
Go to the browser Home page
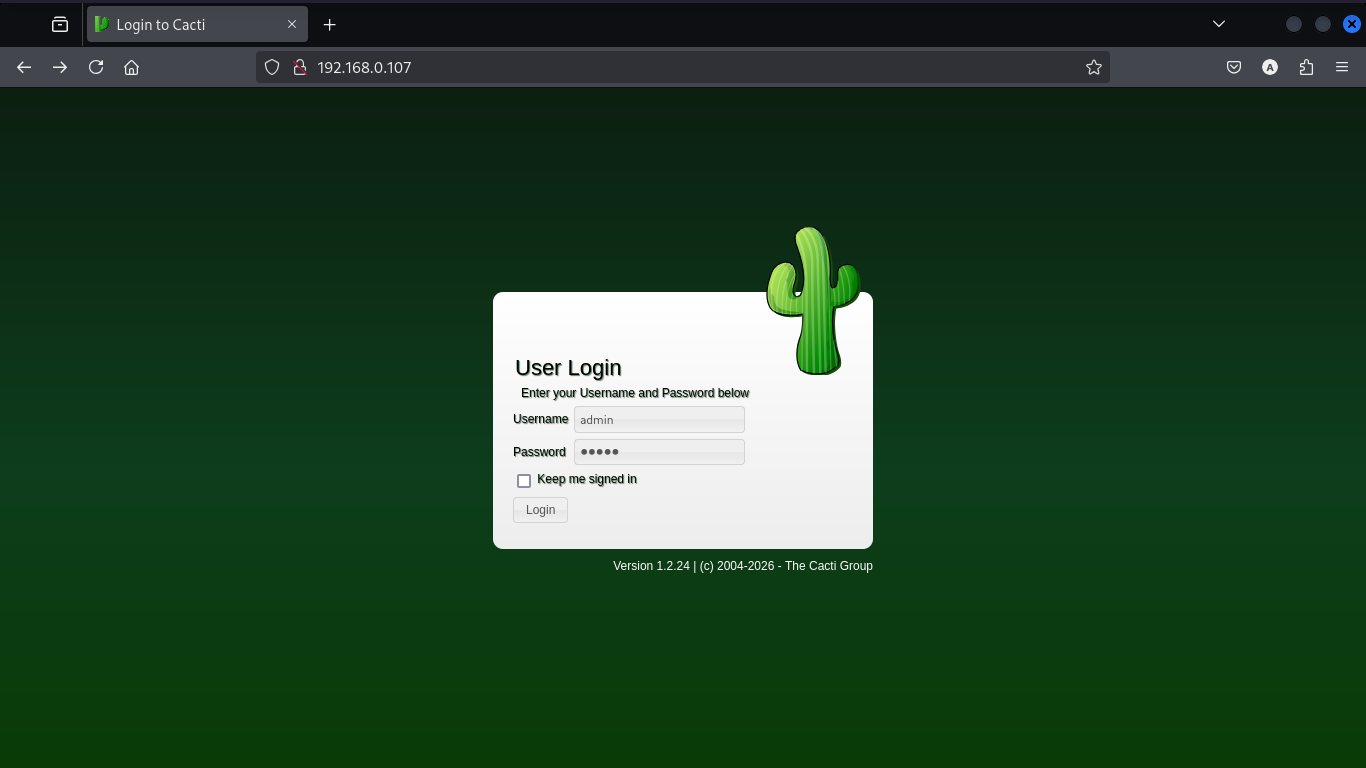(131, 67)
